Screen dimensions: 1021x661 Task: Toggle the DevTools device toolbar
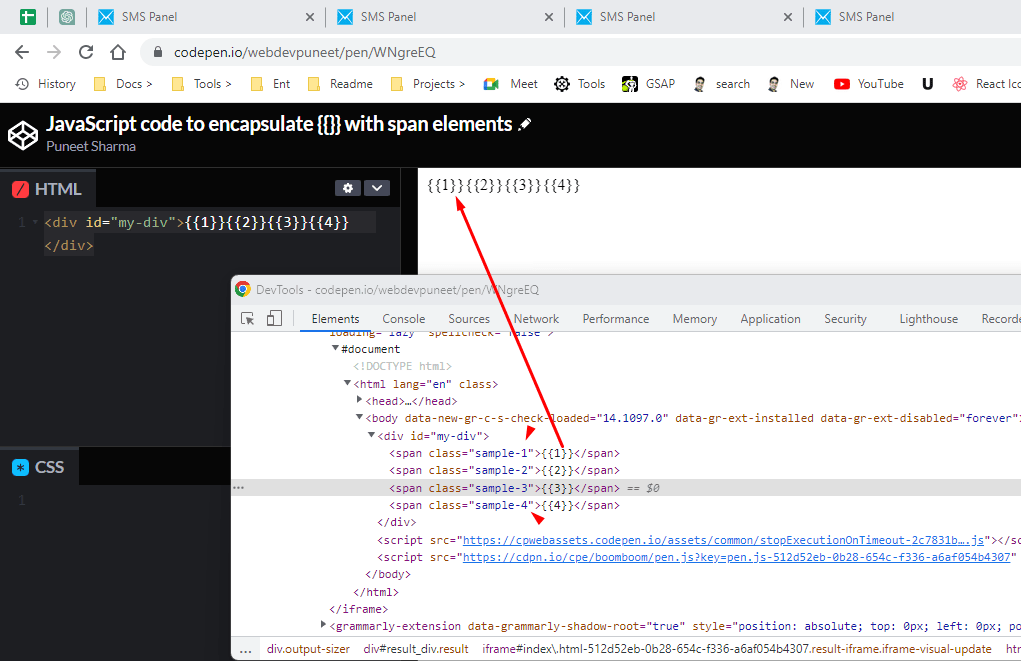point(275,317)
